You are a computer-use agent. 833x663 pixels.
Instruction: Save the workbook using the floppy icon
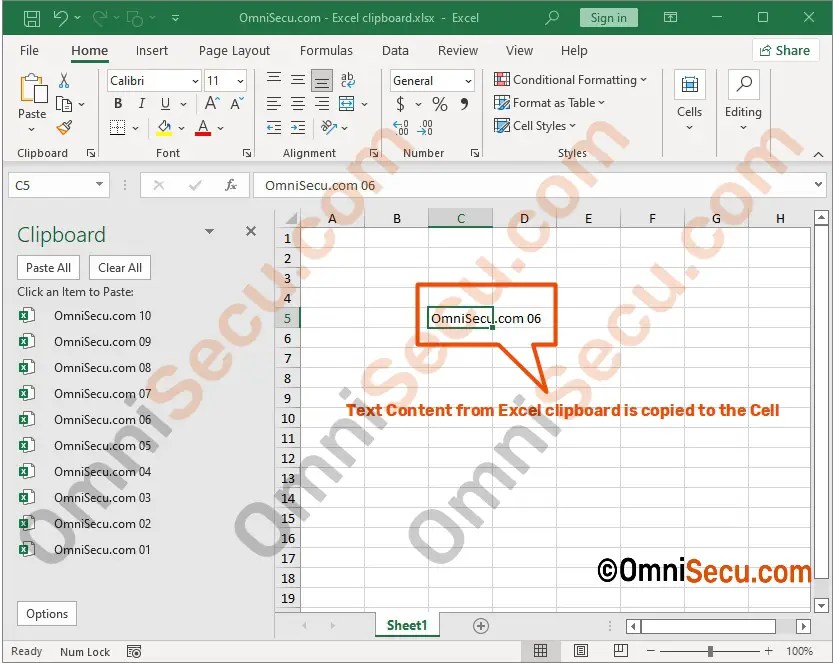tap(32, 18)
